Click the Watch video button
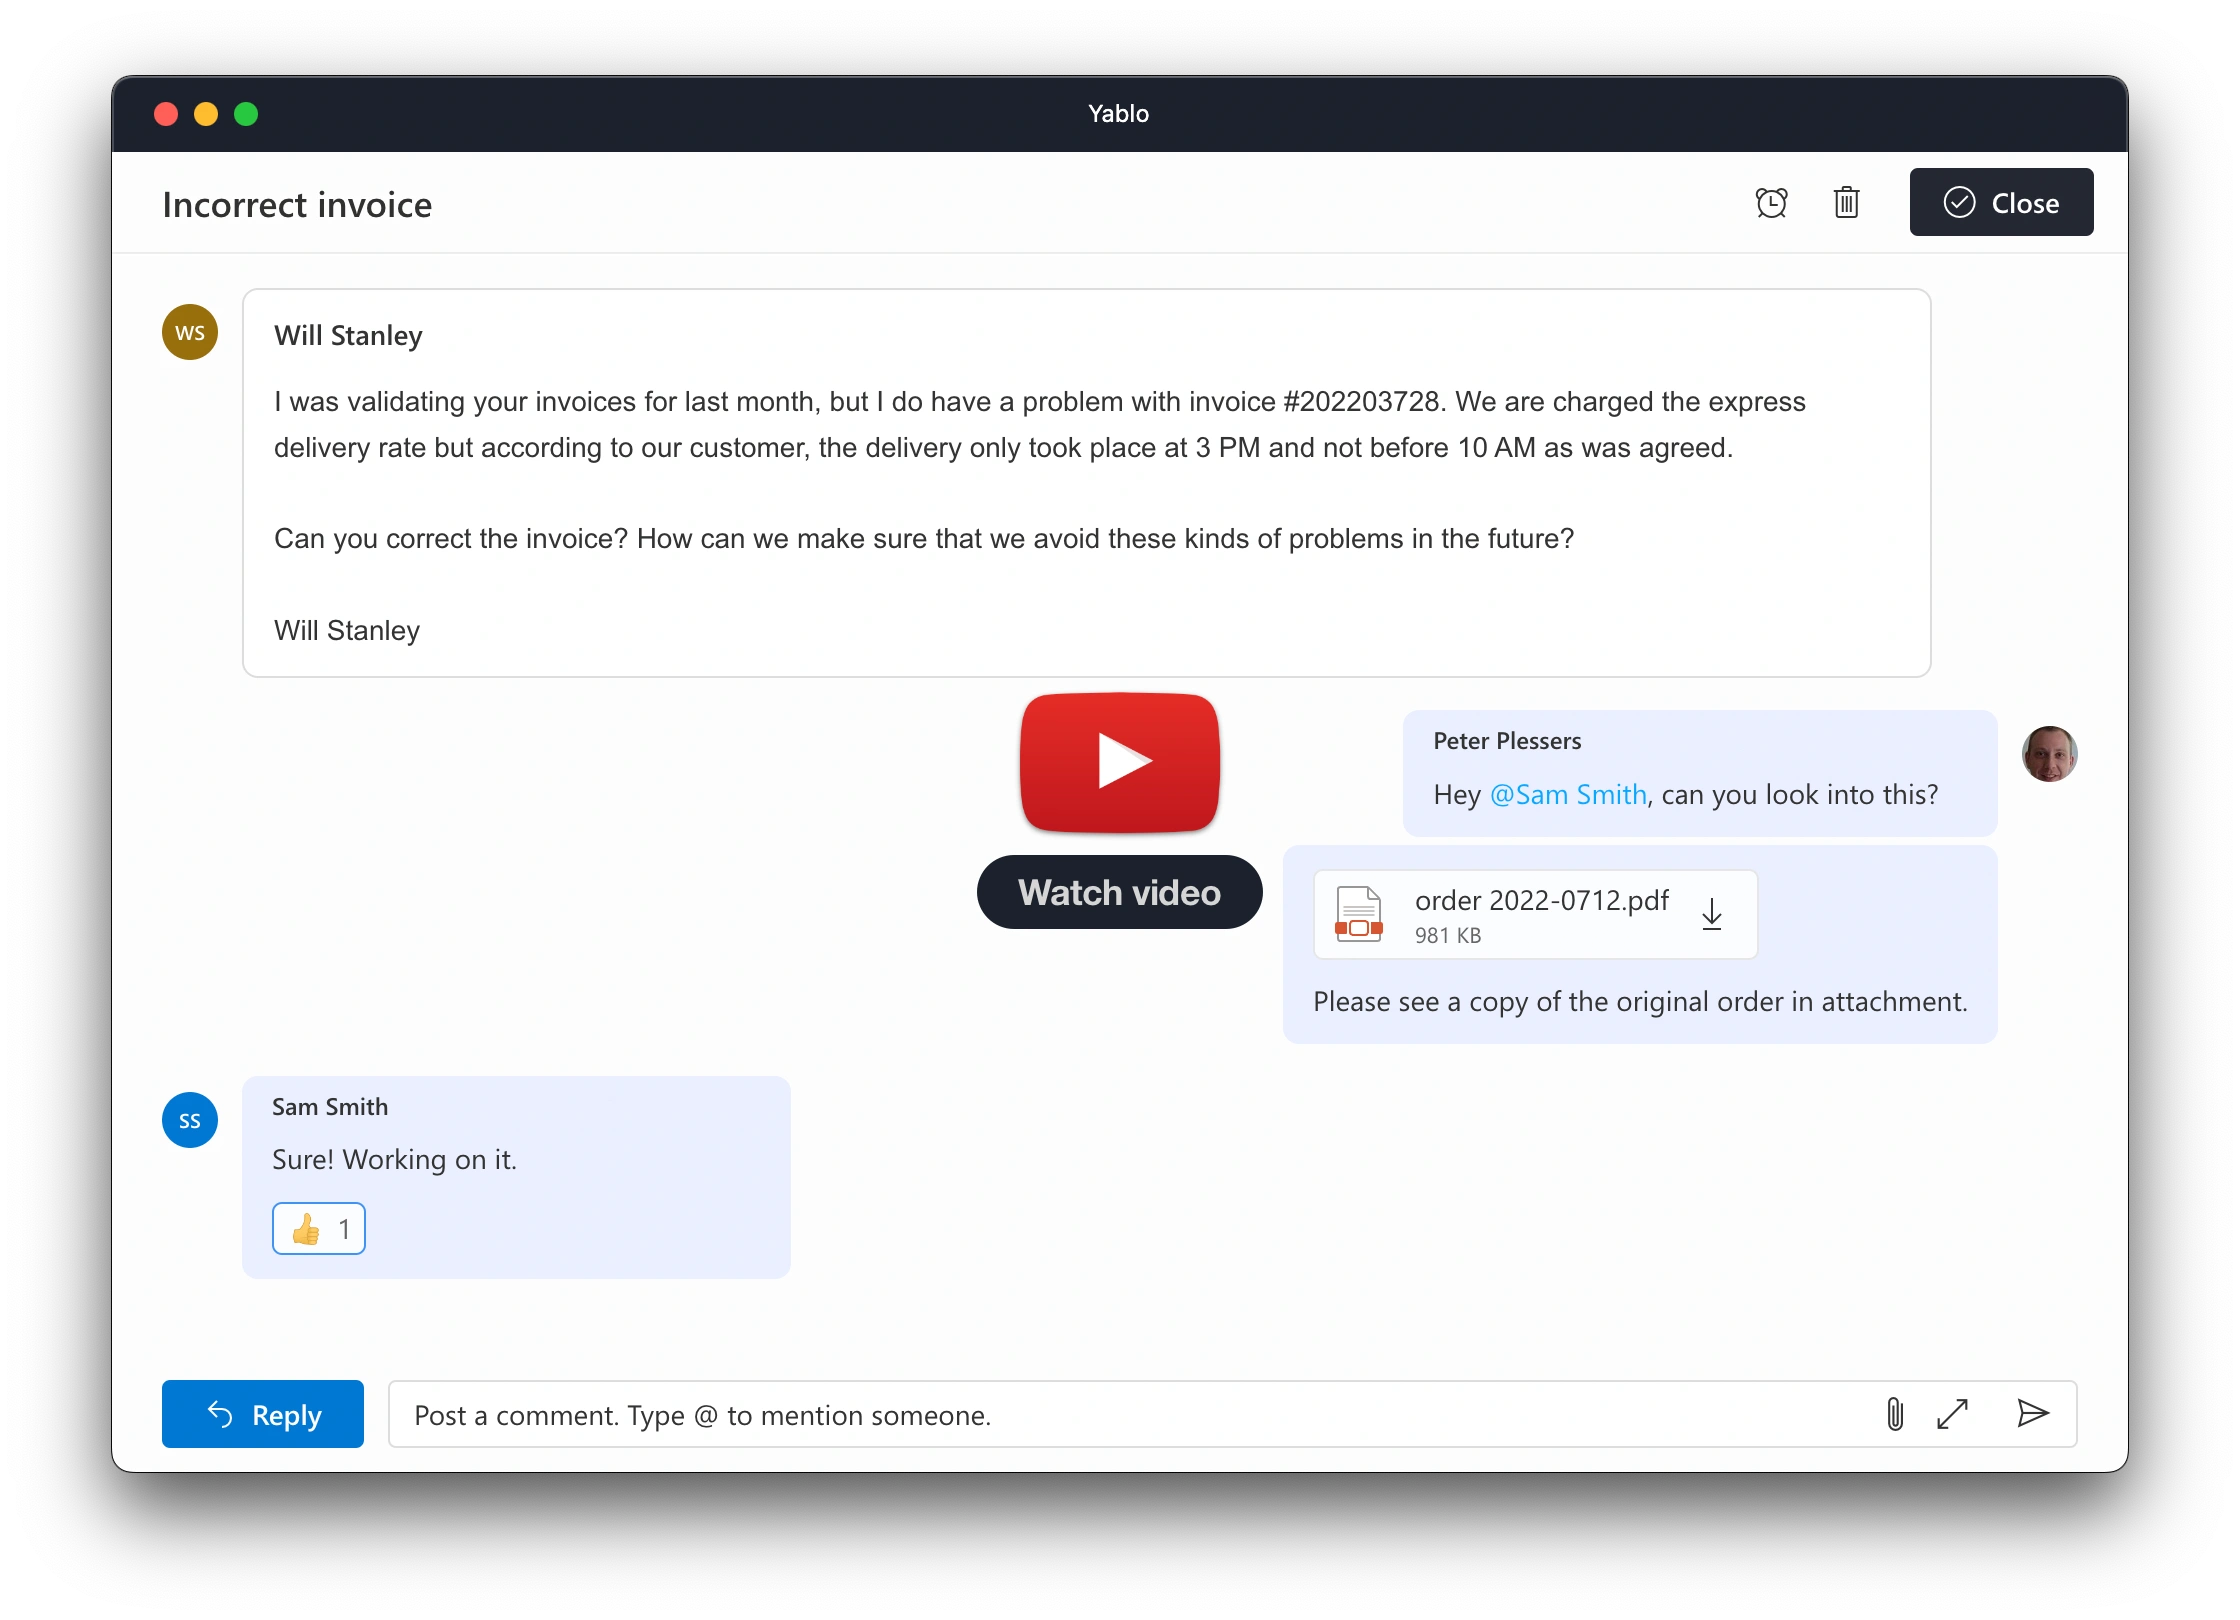Viewport: 2240px width, 1620px height. (1118, 891)
